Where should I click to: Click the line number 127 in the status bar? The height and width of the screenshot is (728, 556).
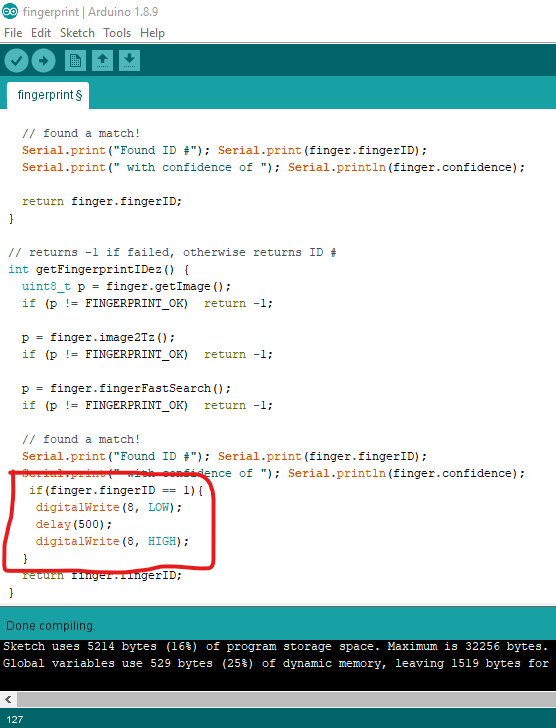coord(15,719)
